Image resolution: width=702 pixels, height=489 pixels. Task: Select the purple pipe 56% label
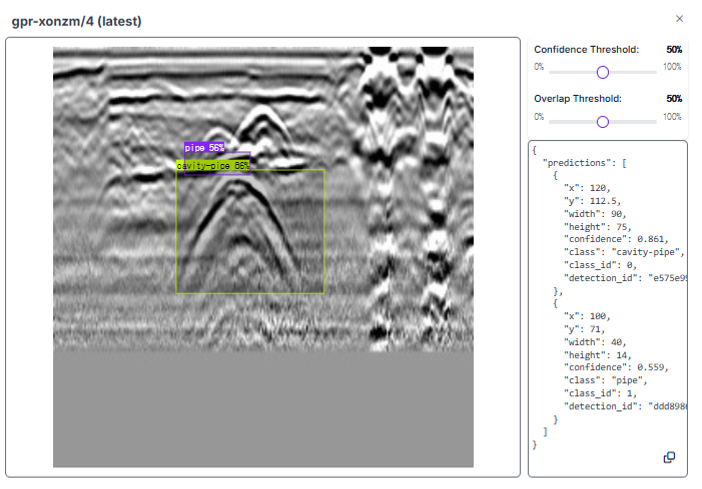tap(204, 148)
